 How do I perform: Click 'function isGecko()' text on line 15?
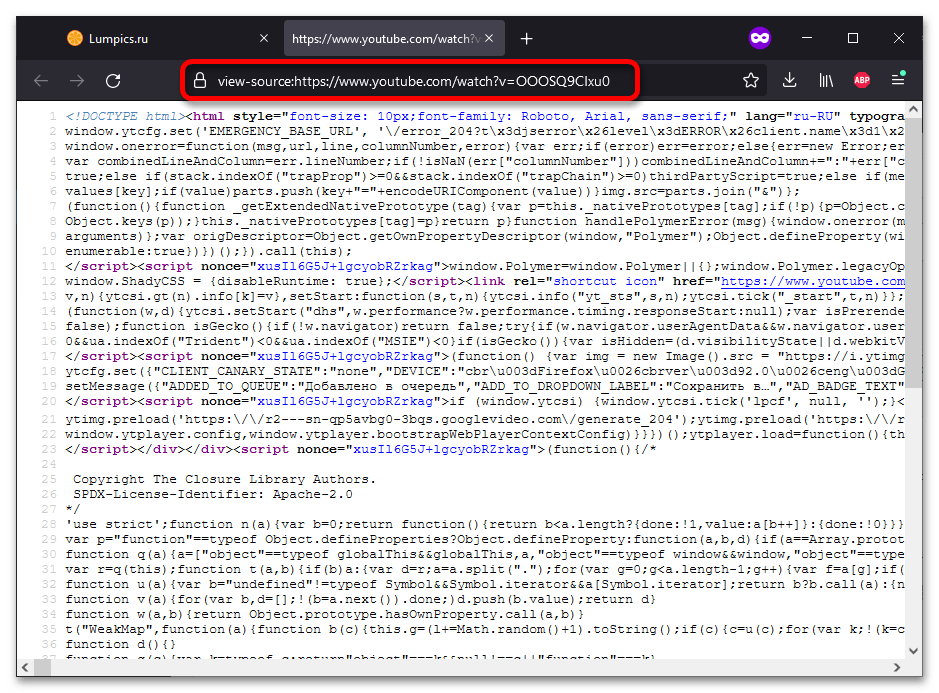tap(193, 326)
